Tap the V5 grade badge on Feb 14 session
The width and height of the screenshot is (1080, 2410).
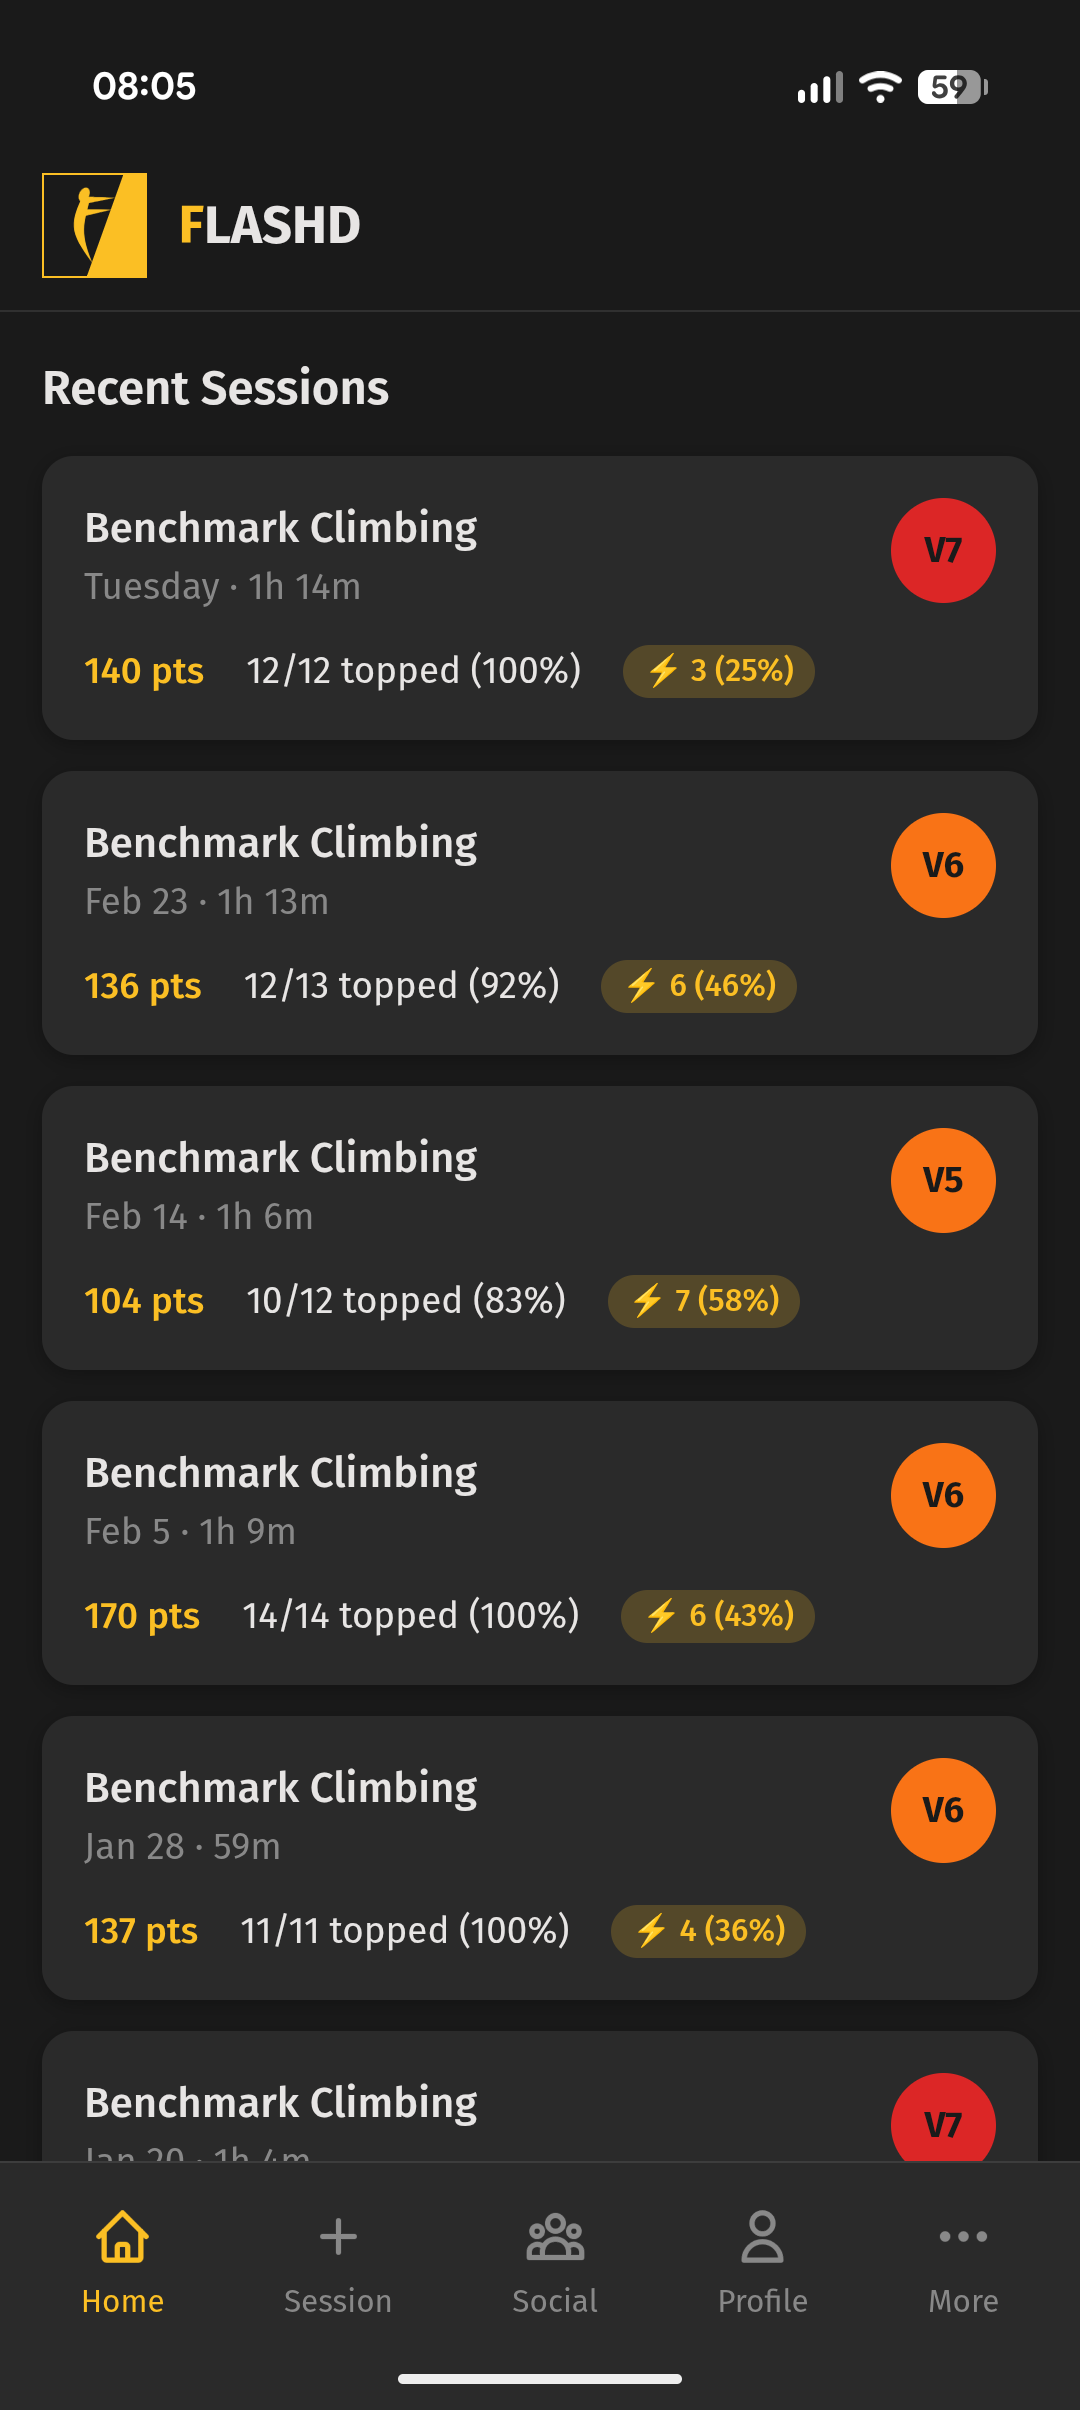(943, 1180)
